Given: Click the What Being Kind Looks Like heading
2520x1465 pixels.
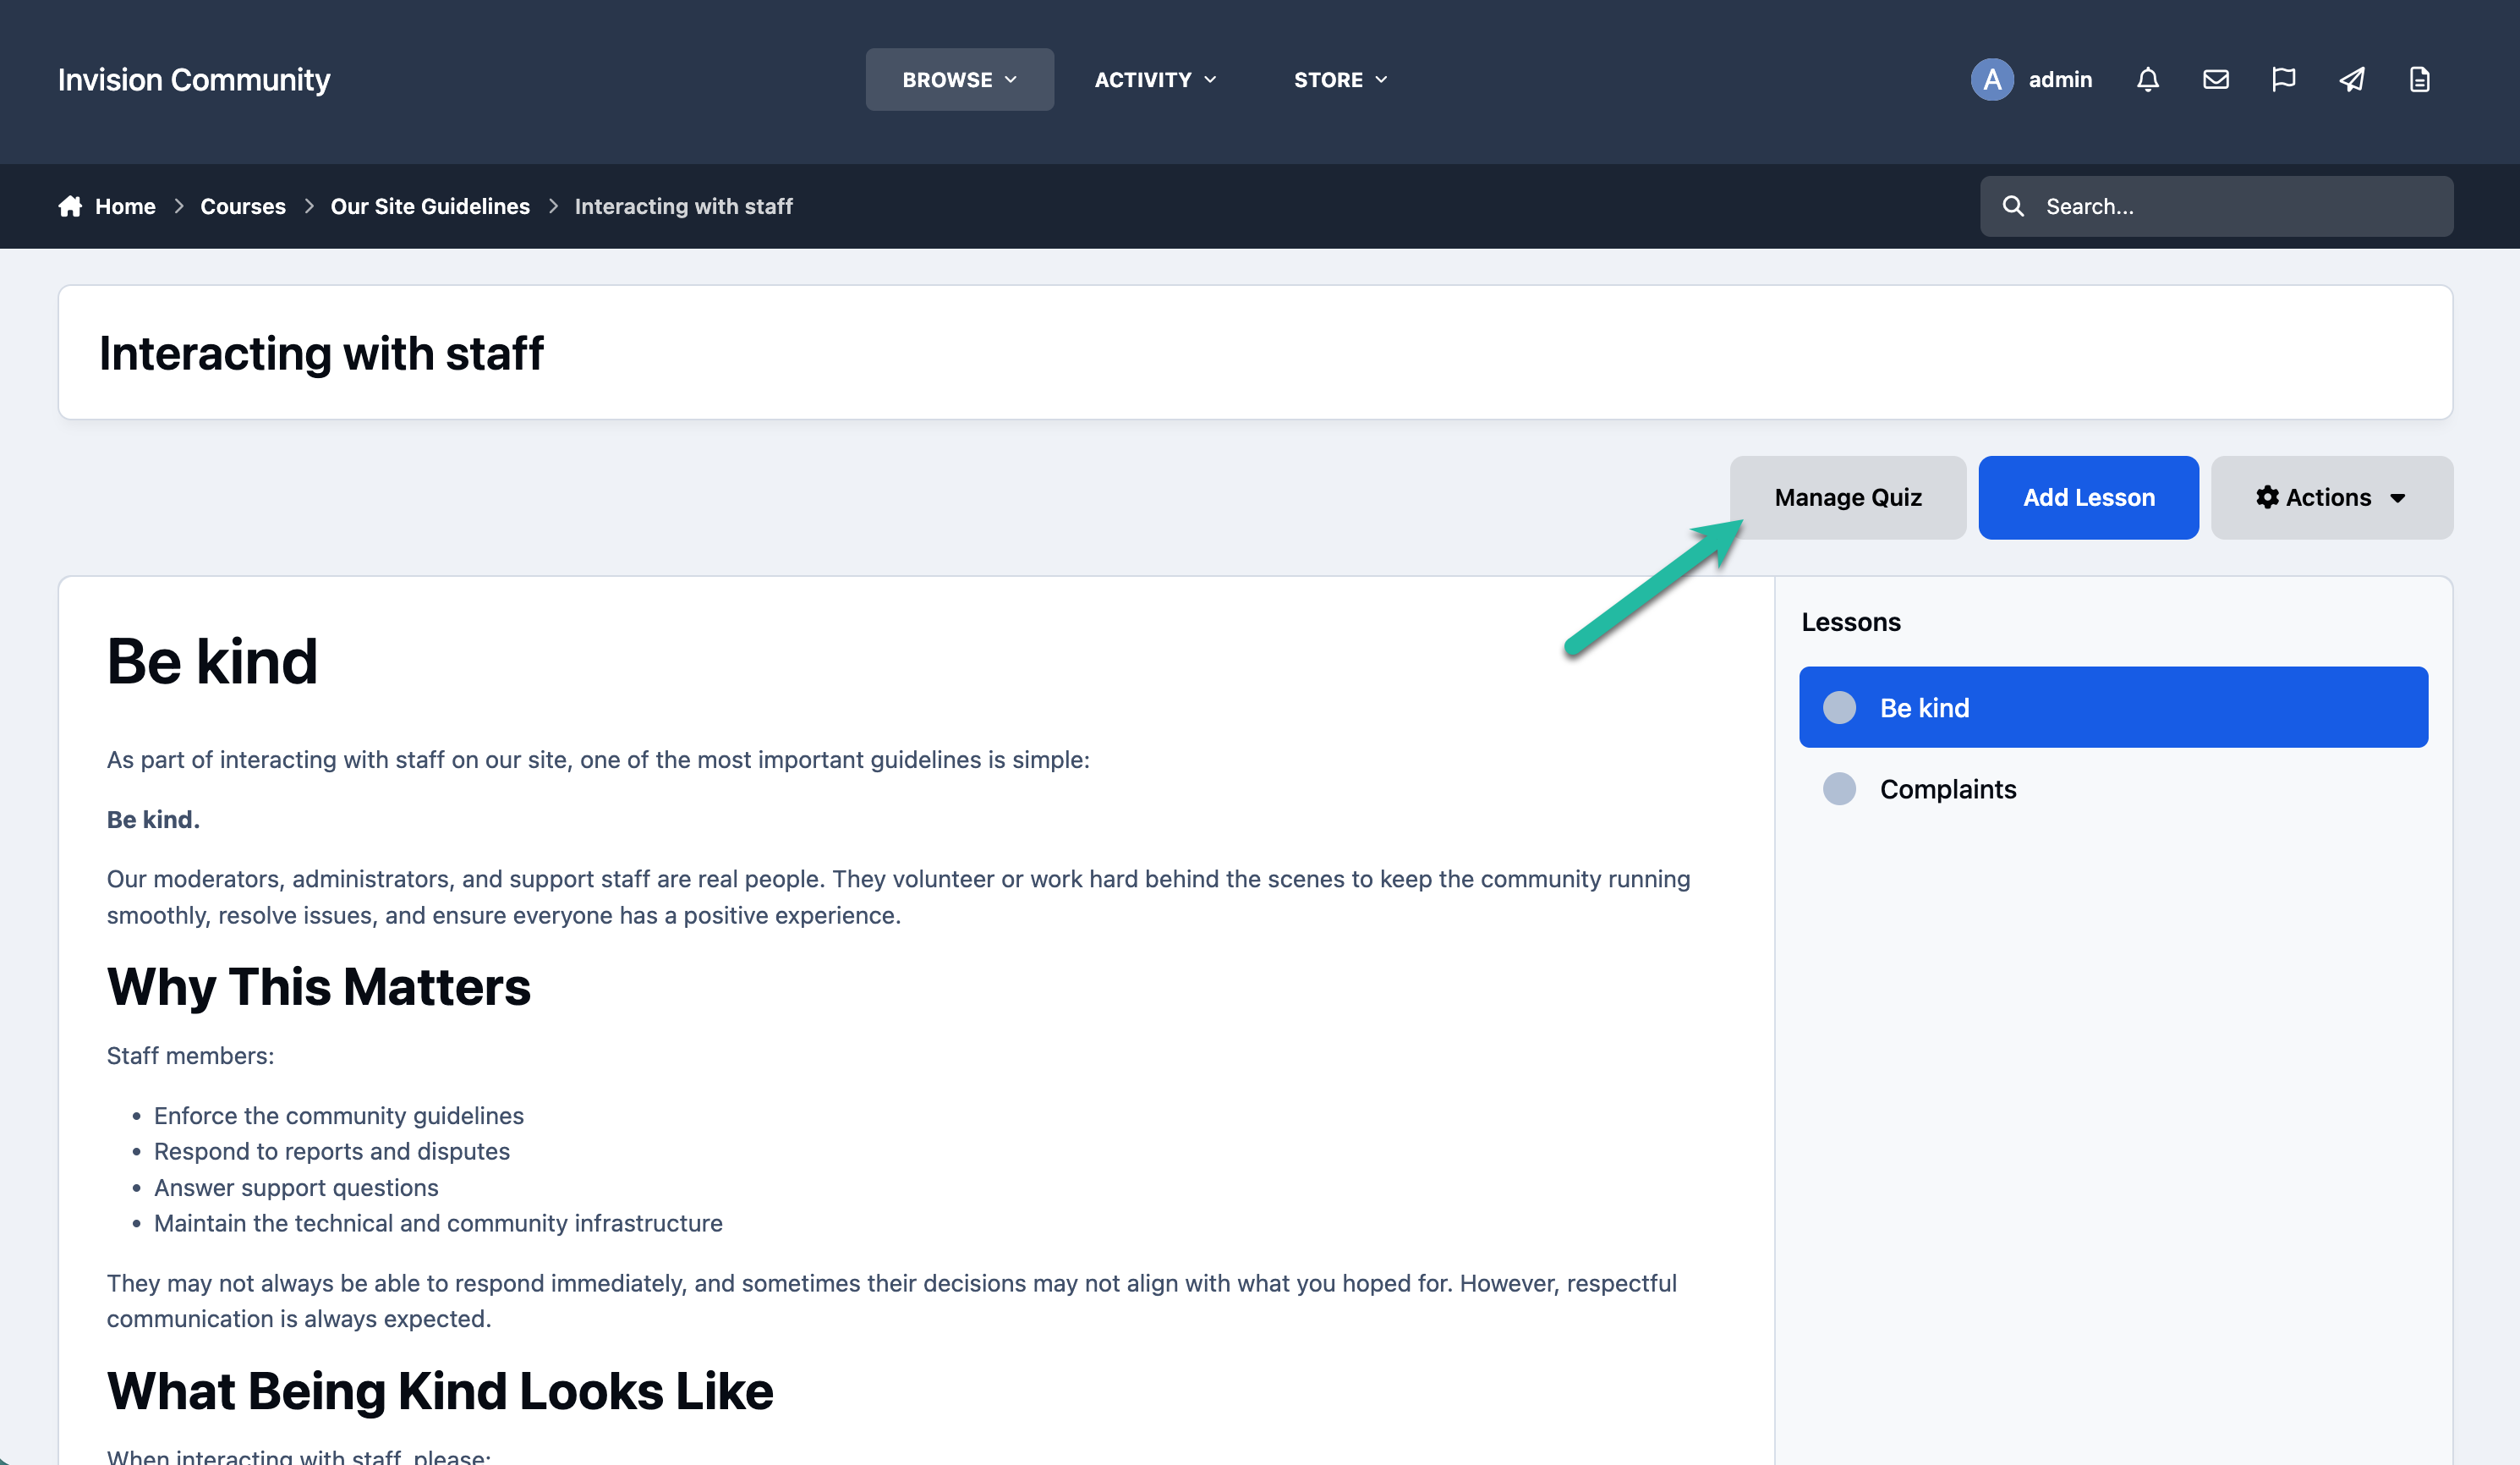Looking at the screenshot, I should coord(440,1391).
